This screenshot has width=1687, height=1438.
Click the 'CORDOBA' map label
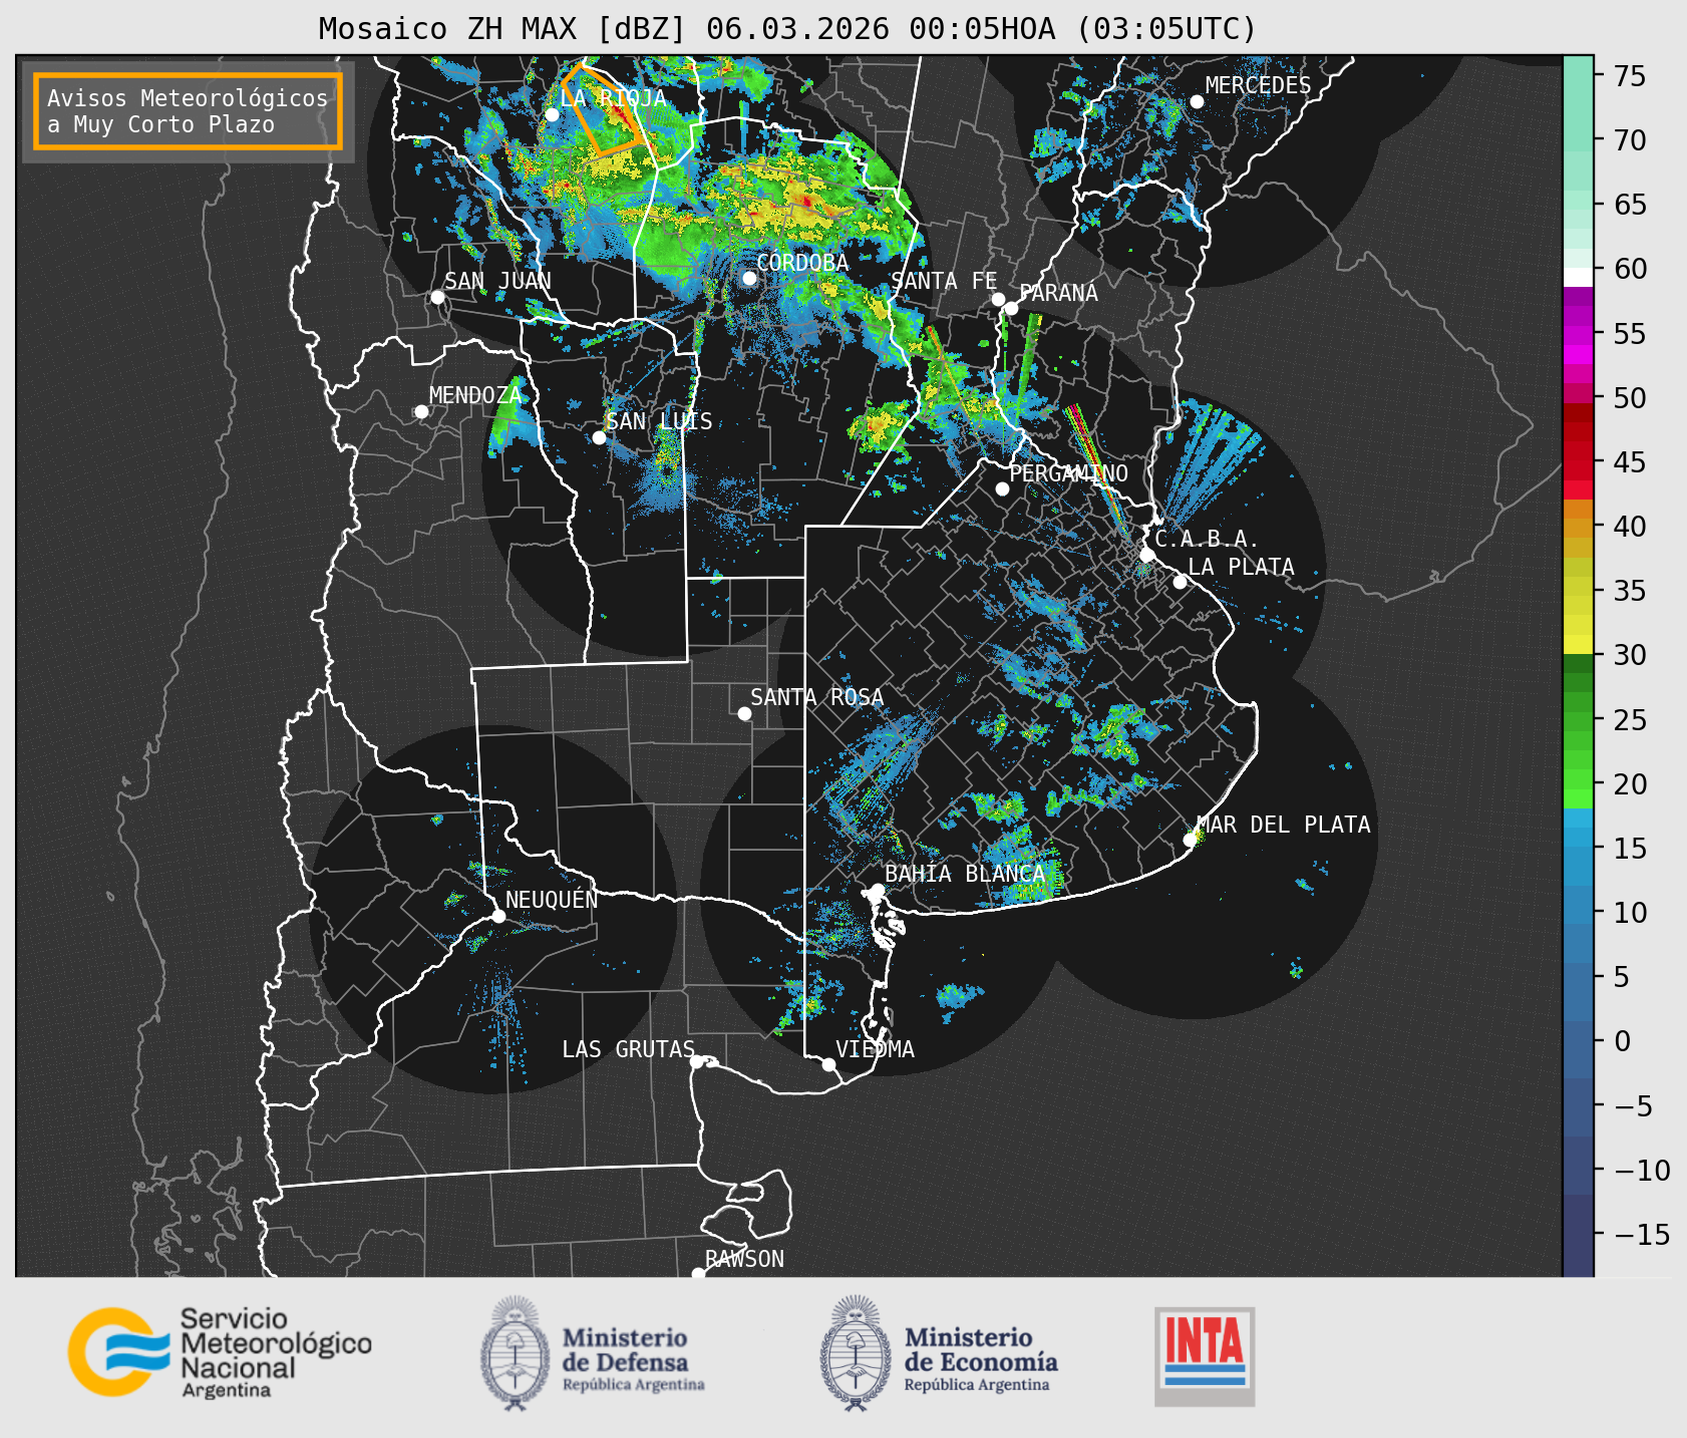coord(802,263)
